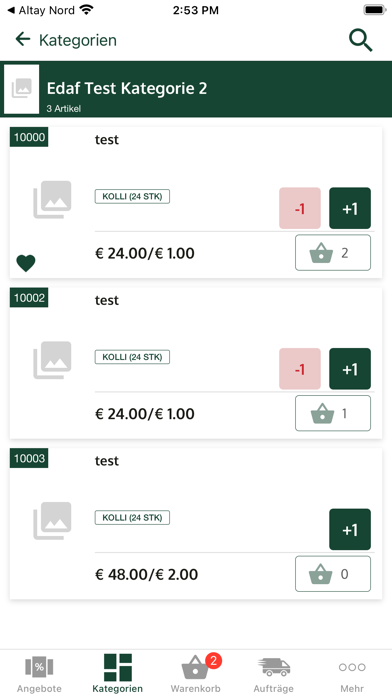The image size is (392, 696).
Task: Add article 10003 with the +1 button
Action: tap(350, 530)
